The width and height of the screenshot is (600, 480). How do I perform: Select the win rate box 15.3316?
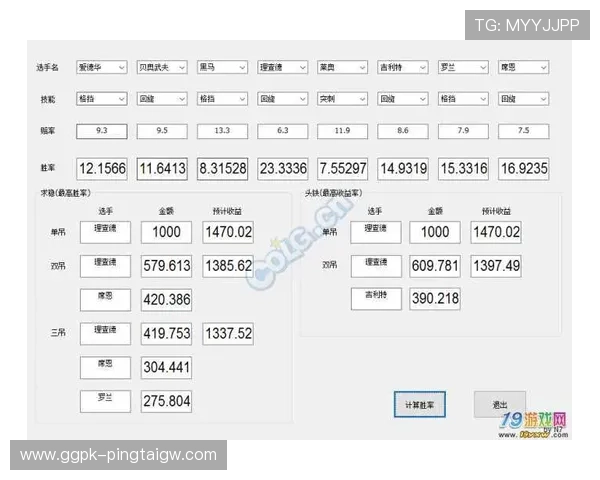(x=463, y=168)
